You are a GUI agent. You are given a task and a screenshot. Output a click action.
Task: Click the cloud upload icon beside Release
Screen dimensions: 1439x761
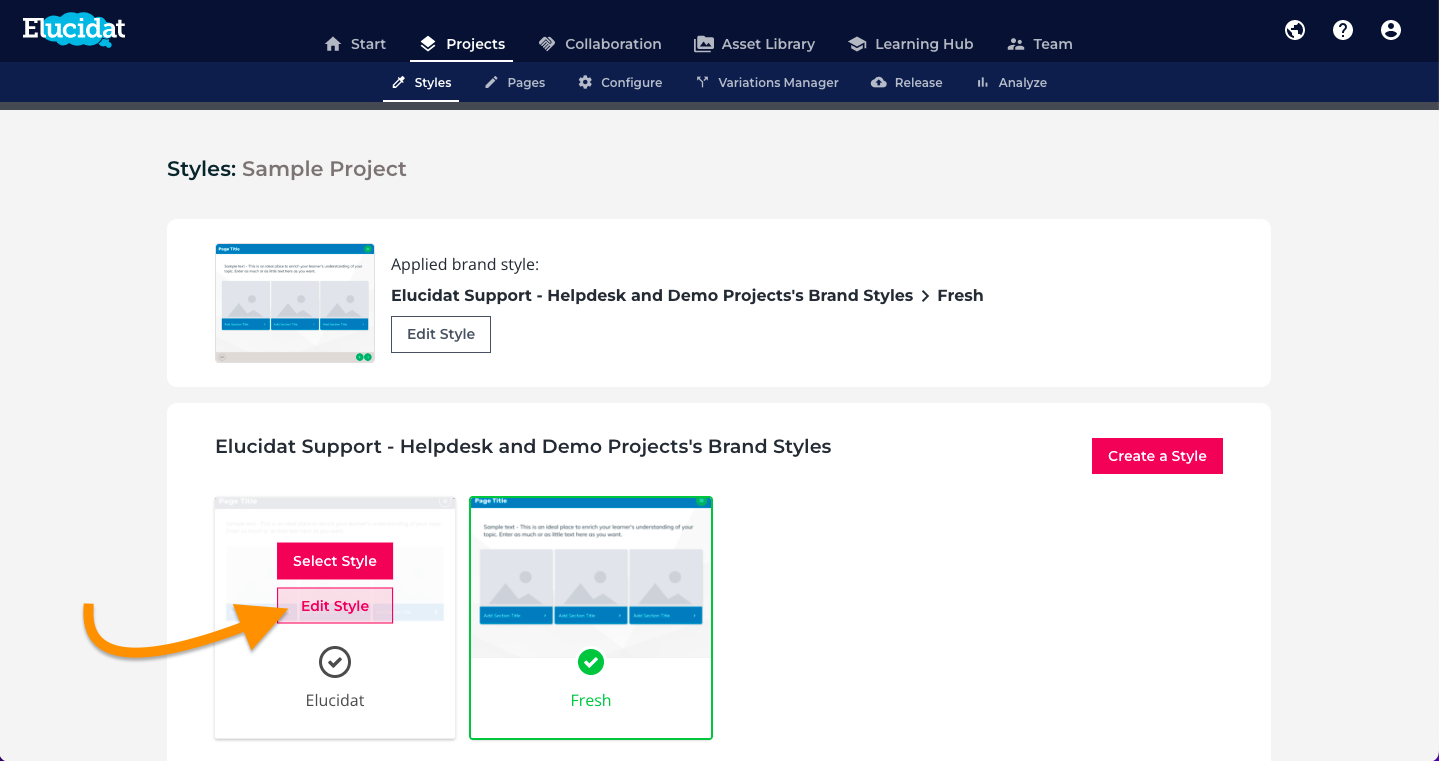(x=878, y=82)
